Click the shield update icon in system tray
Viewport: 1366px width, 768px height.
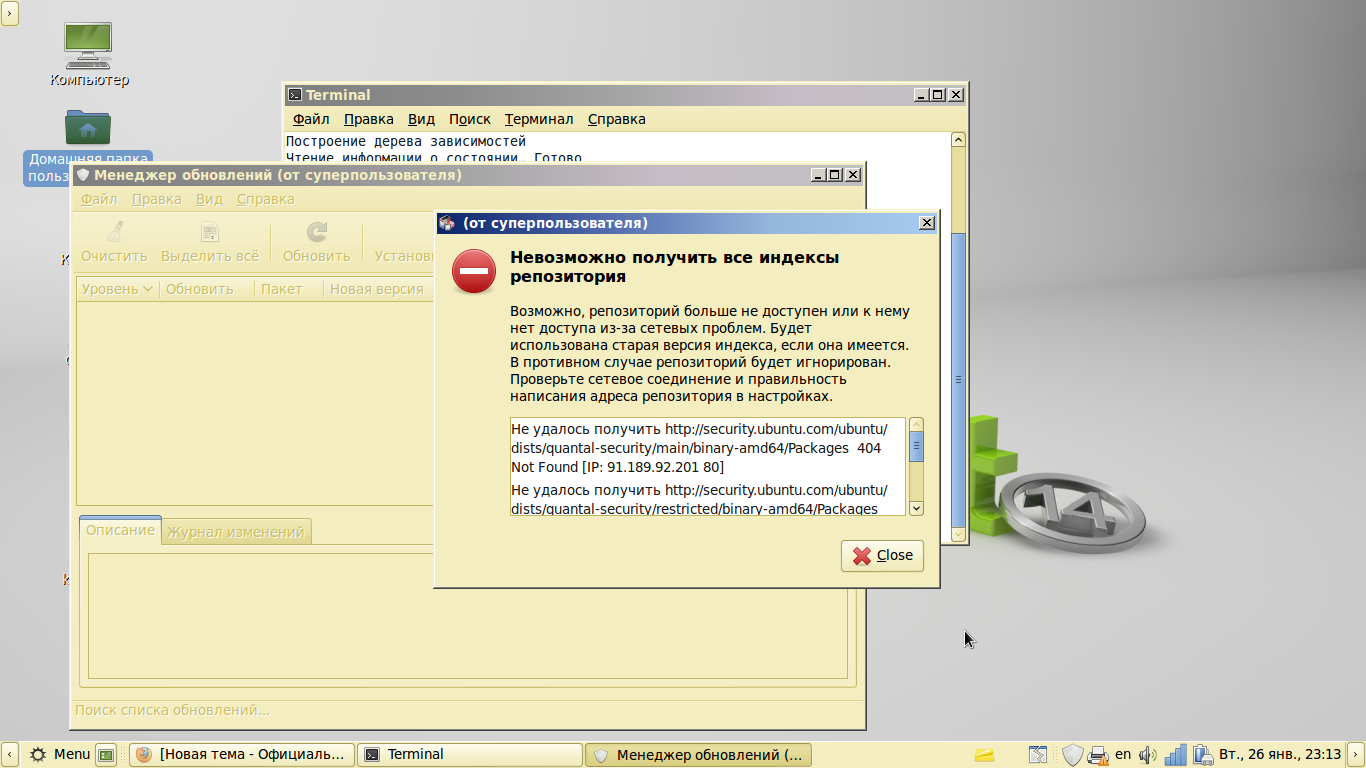click(x=1072, y=754)
